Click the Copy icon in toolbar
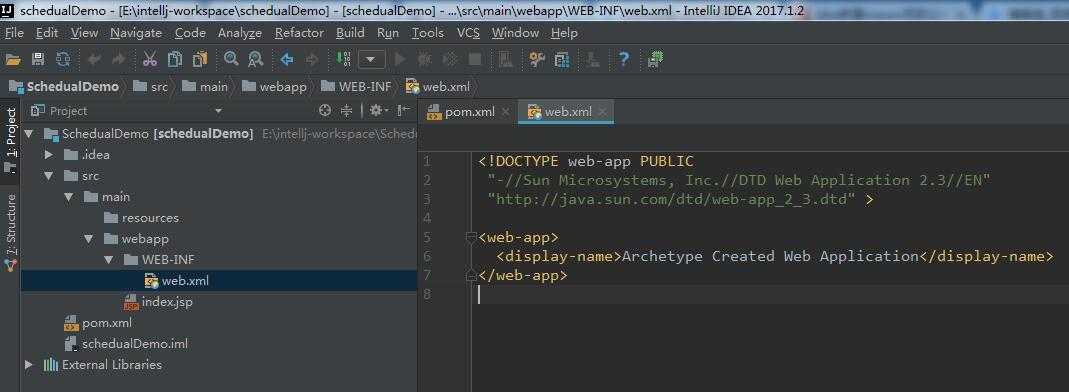1069x392 pixels. pyautogui.click(x=175, y=60)
